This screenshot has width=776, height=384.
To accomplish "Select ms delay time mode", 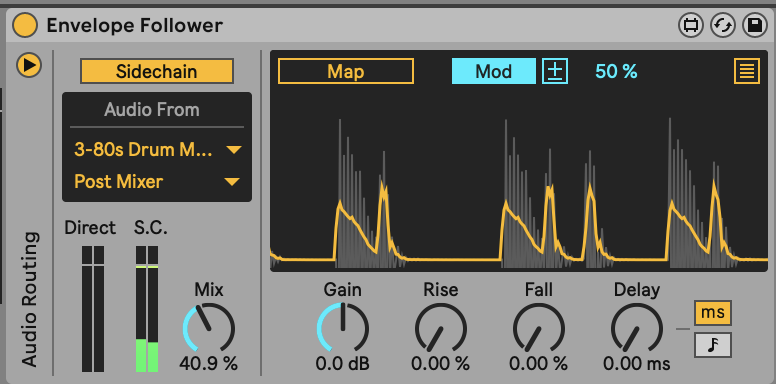I will 713,313.
